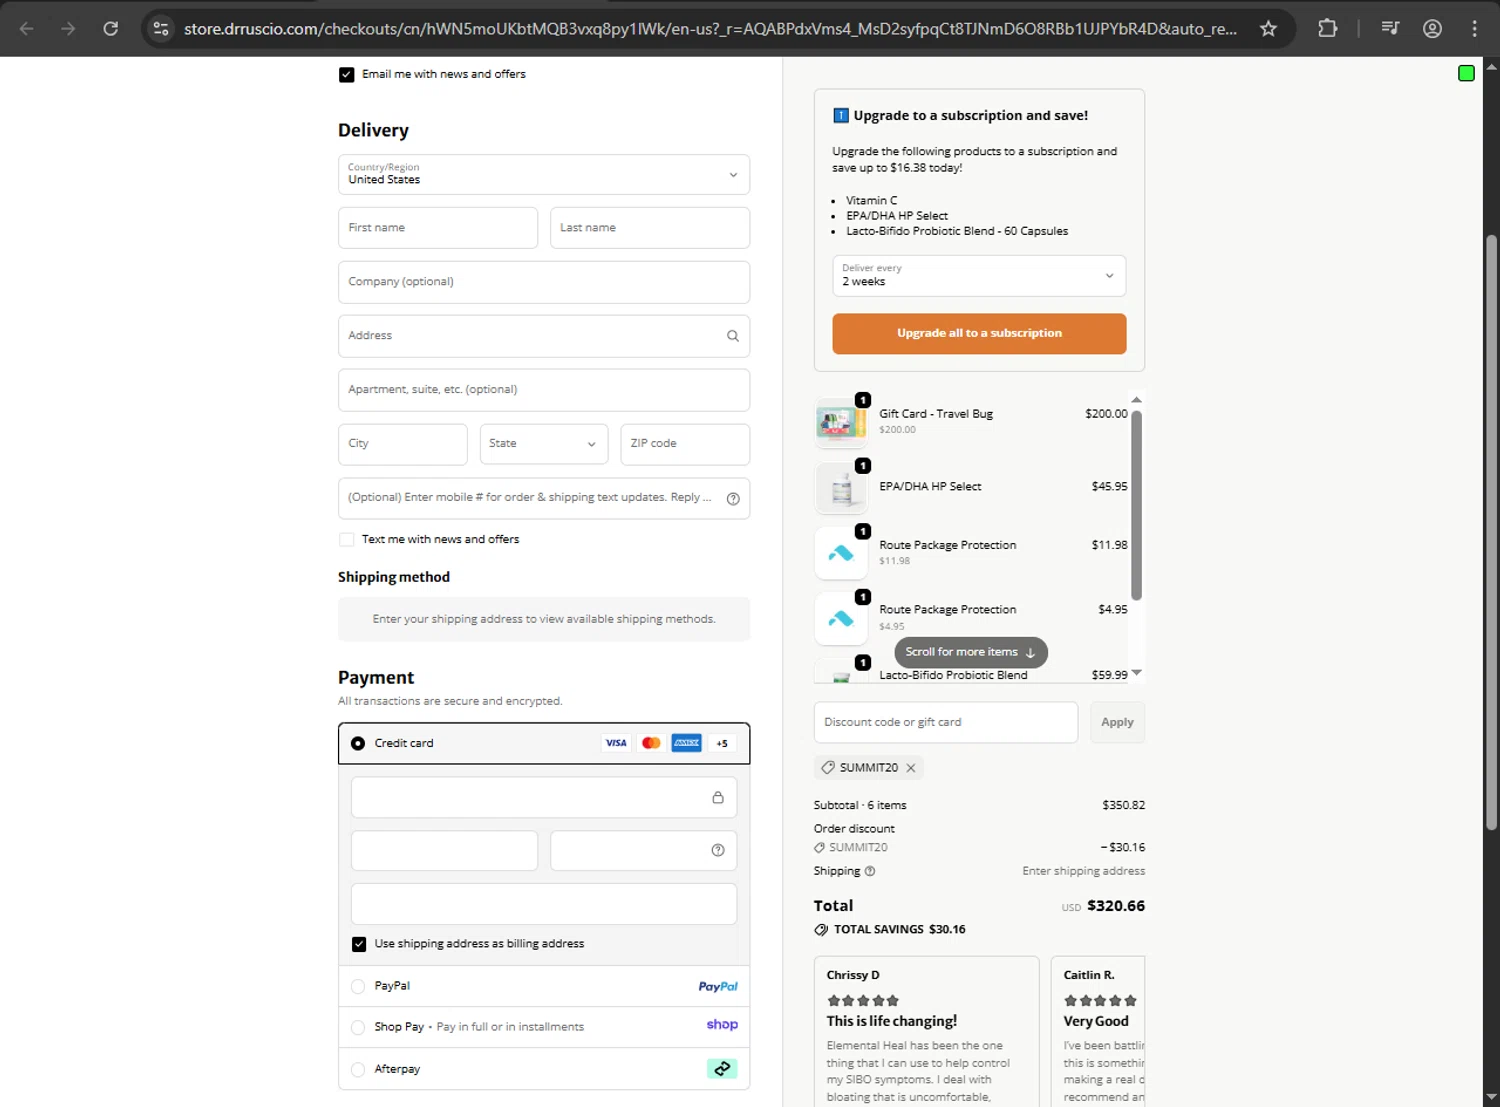The width and height of the screenshot is (1500, 1107).
Task: Click the Visa card logo
Action: pos(616,743)
